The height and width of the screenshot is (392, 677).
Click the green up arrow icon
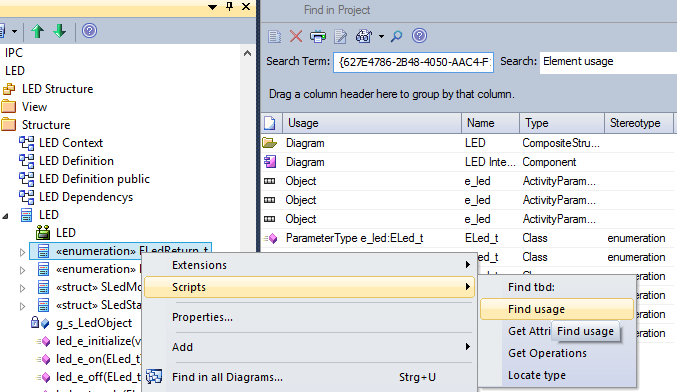pos(38,31)
